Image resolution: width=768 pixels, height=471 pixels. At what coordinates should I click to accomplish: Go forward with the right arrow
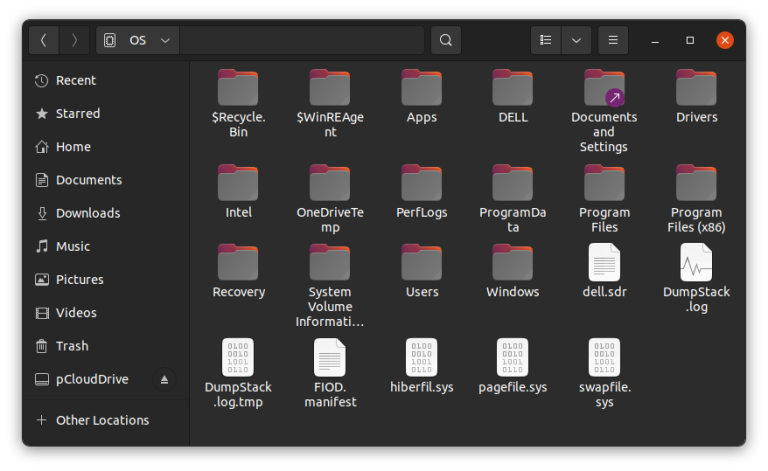point(74,40)
